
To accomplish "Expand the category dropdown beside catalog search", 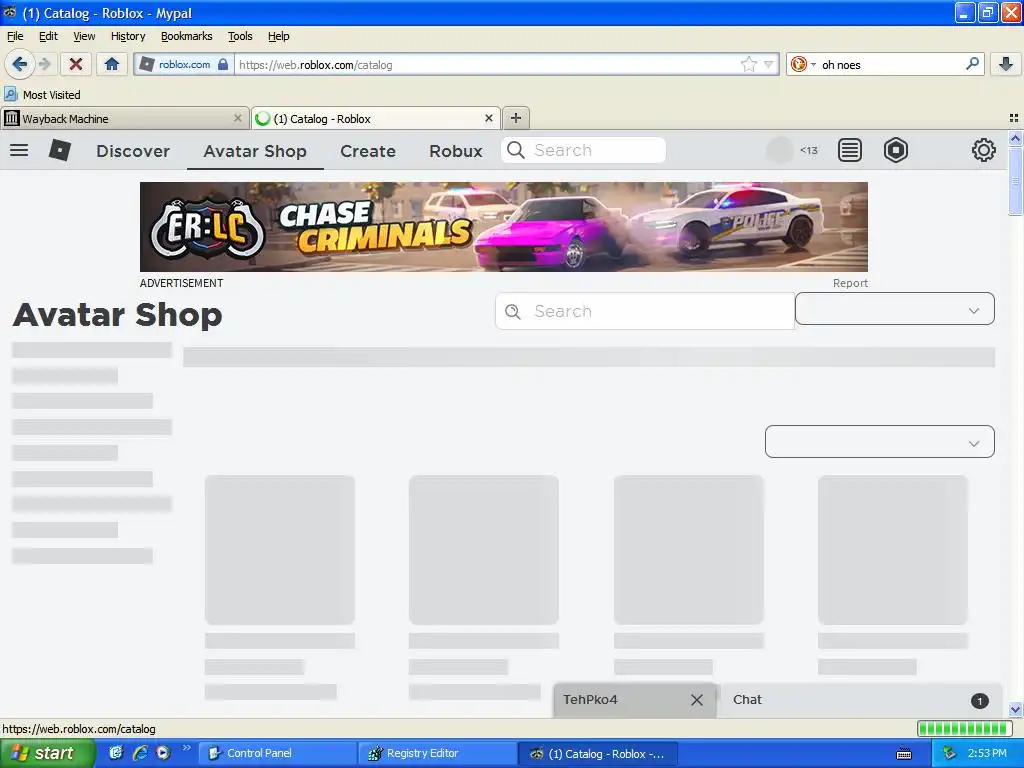I will (x=895, y=309).
